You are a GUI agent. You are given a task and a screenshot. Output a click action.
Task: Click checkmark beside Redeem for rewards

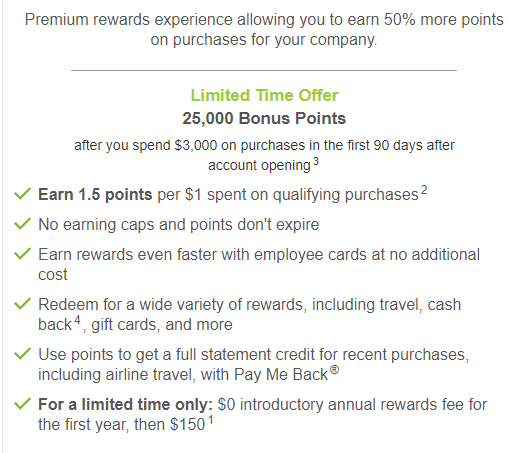tap(23, 304)
